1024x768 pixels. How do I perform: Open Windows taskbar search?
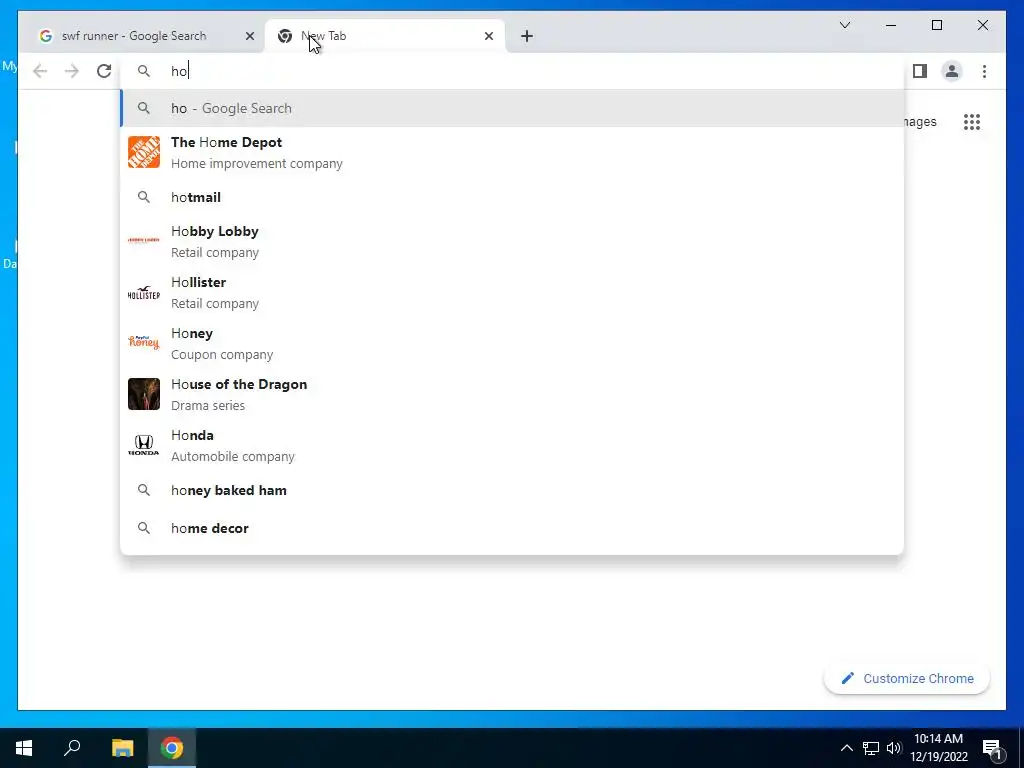pos(72,748)
